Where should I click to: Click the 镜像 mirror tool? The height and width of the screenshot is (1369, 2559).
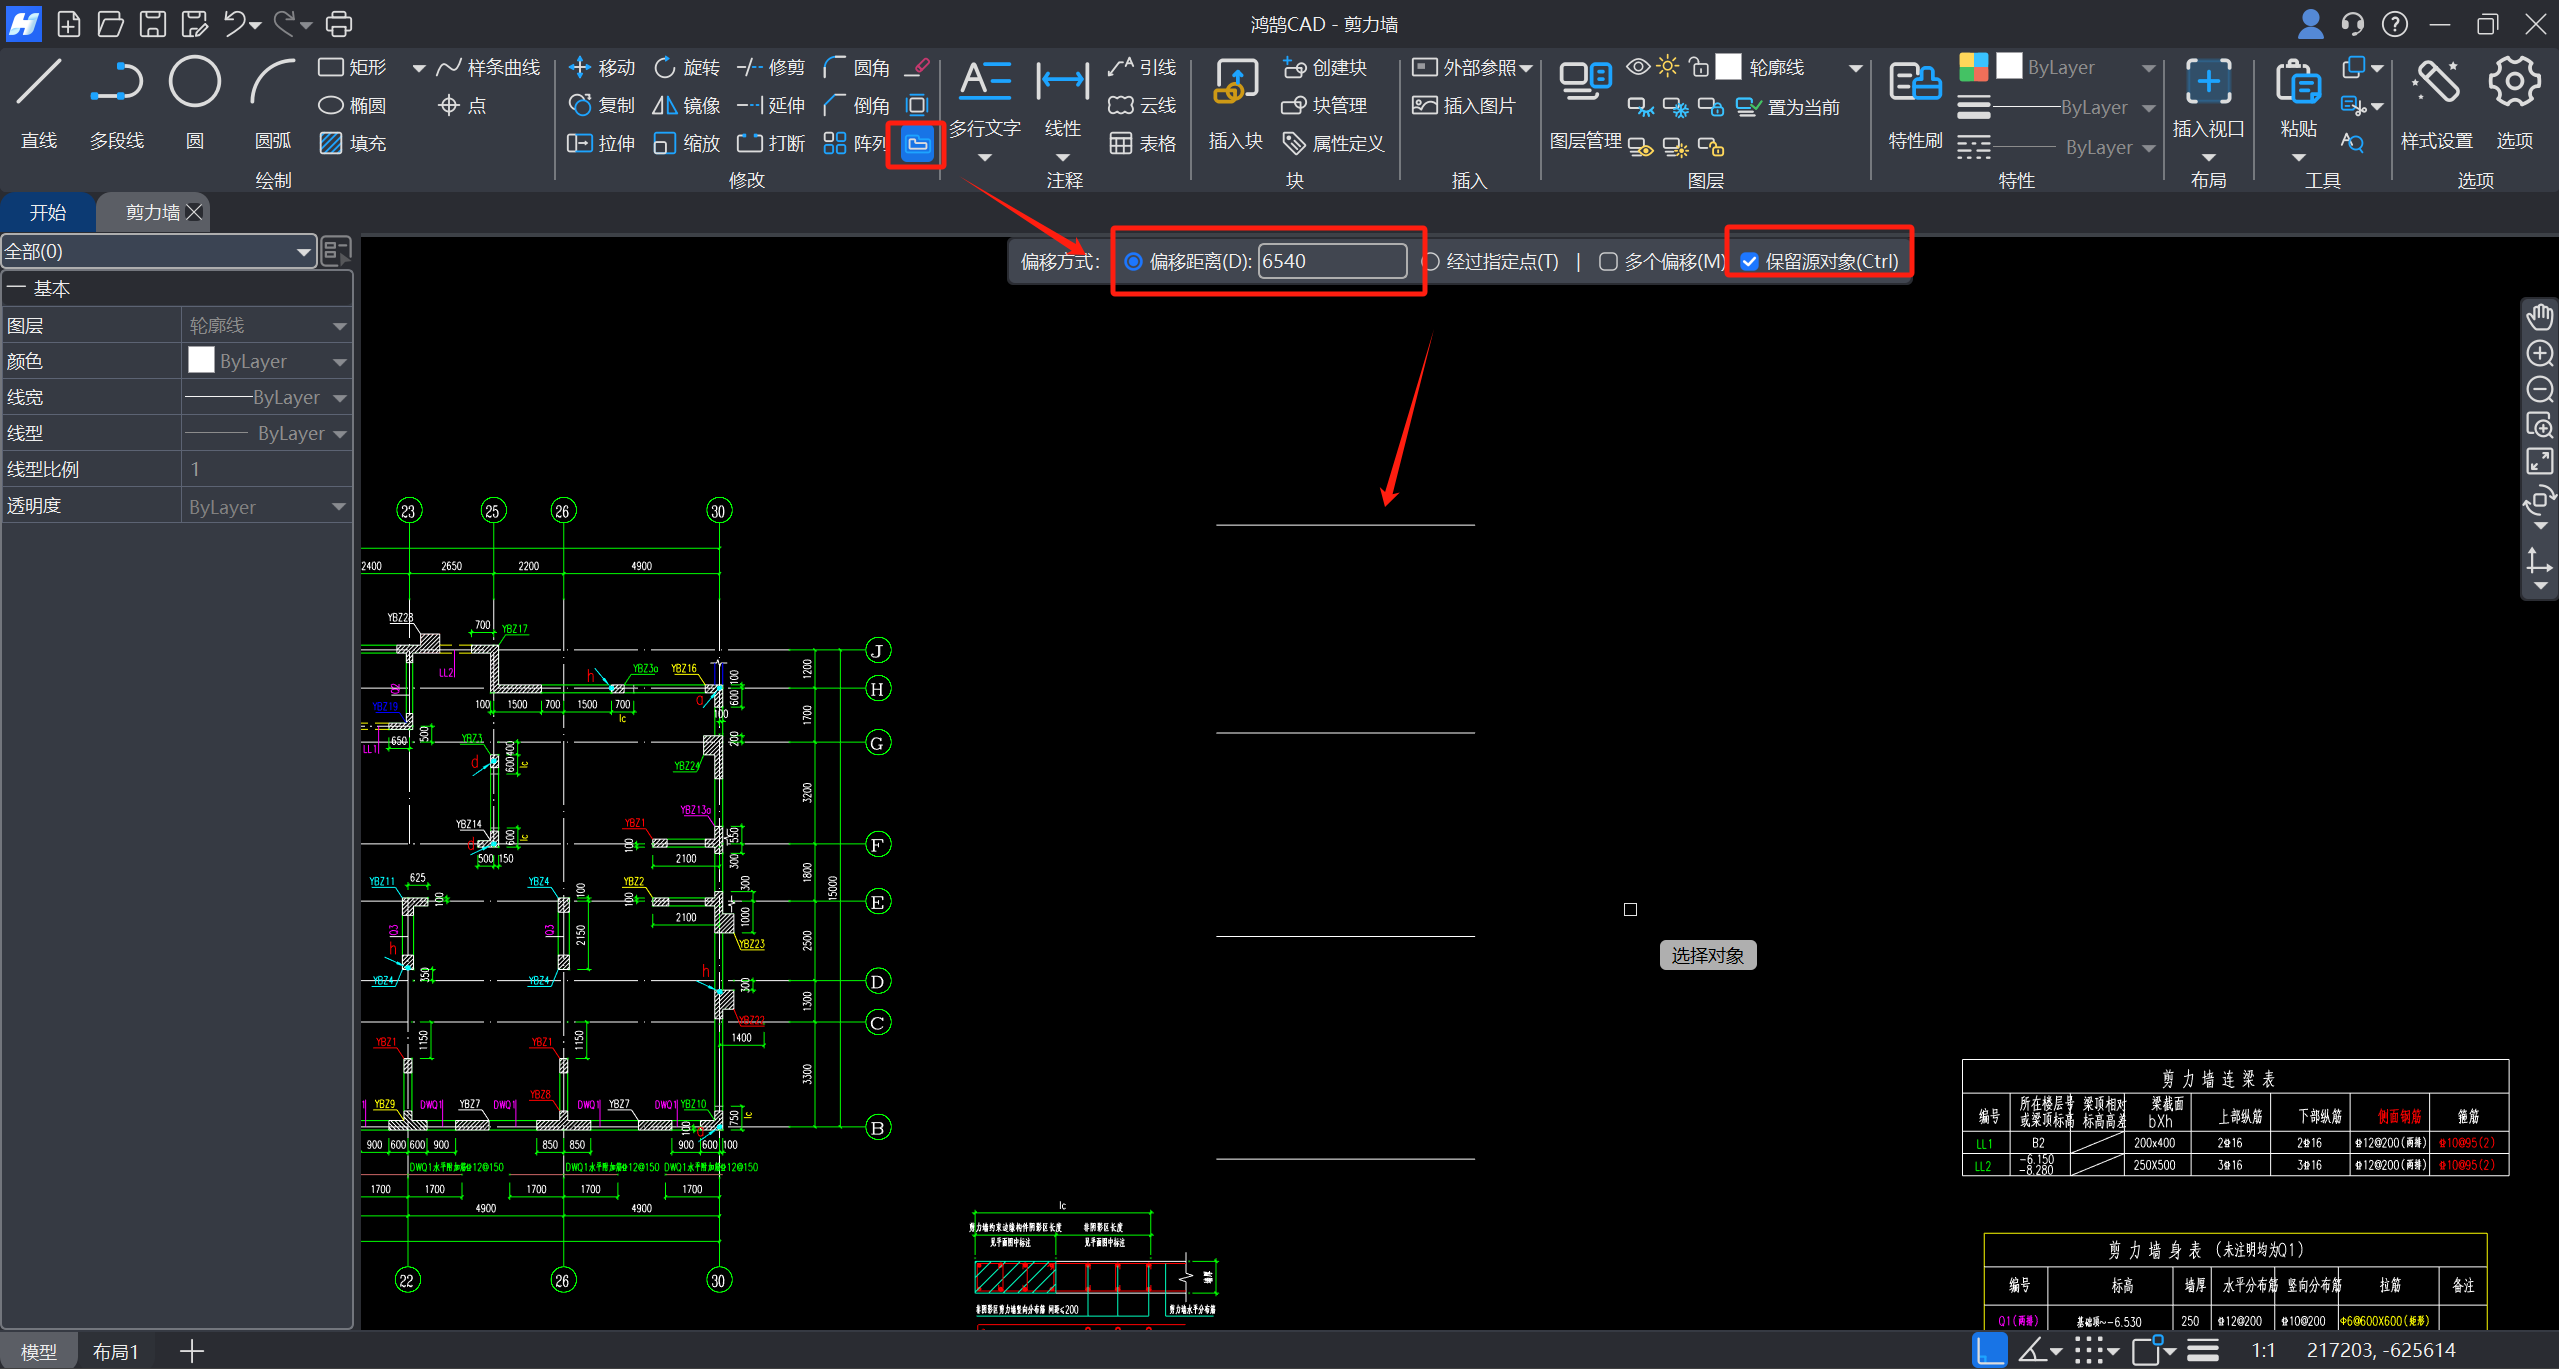pyautogui.click(x=686, y=105)
